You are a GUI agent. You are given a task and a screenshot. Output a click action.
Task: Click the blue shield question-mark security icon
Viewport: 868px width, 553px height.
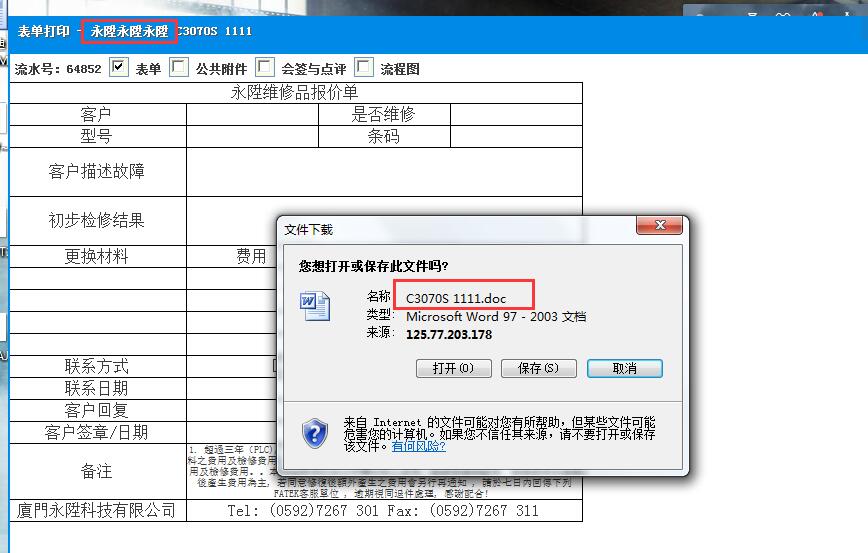click(x=316, y=432)
